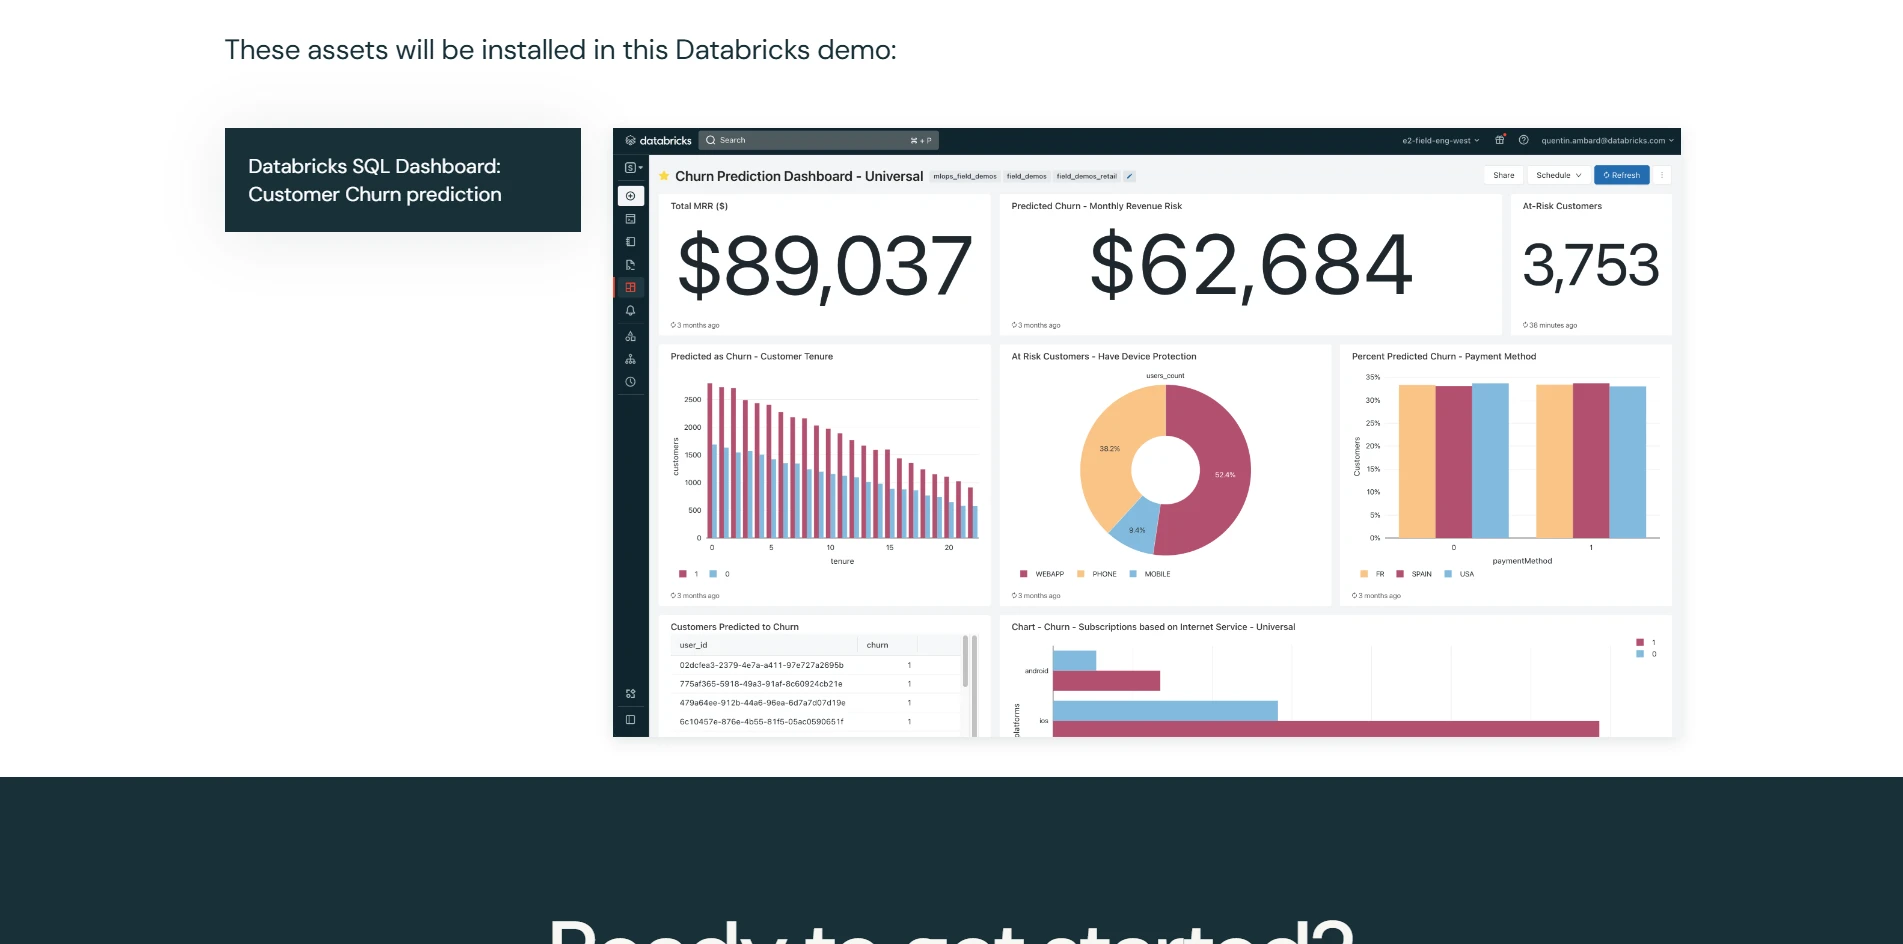Open the Alerts bell icon in sidebar

click(630, 311)
